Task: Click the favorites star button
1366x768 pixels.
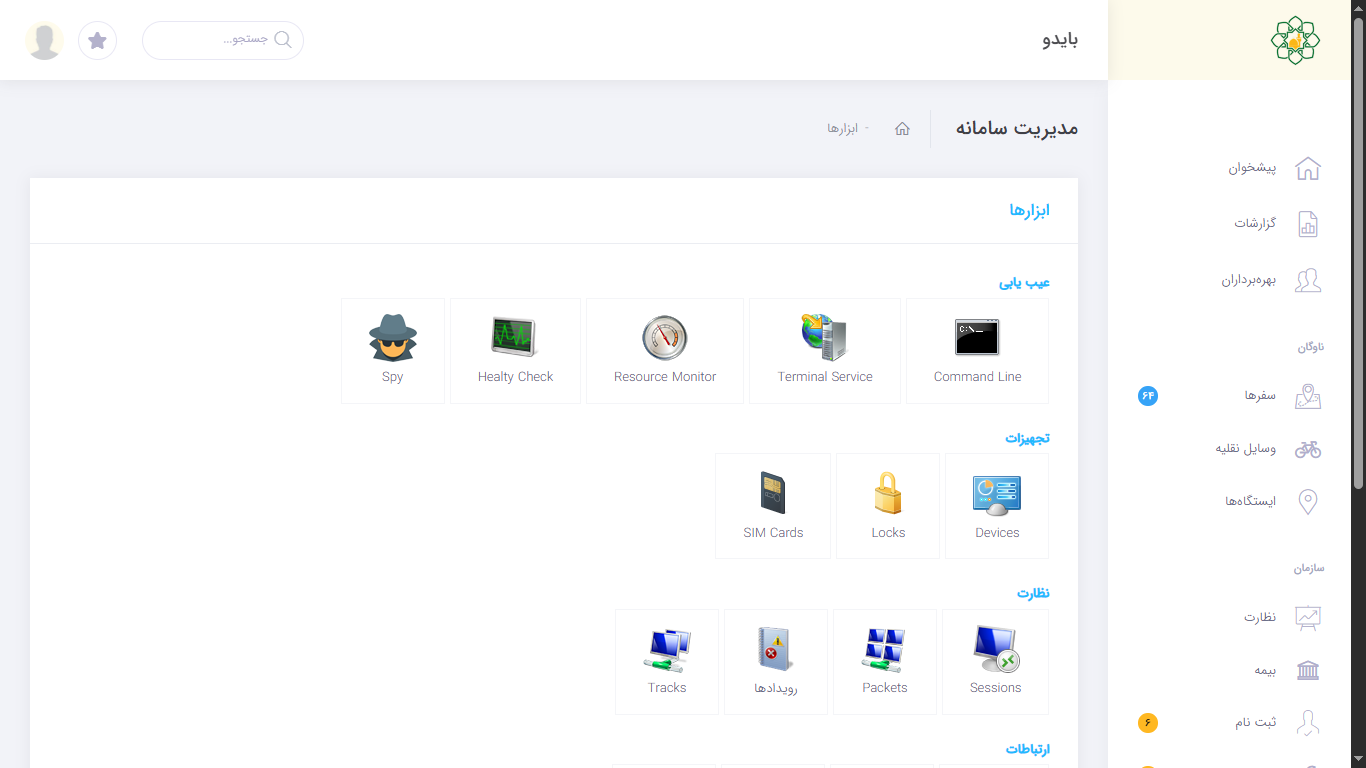Action: tap(97, 41)
